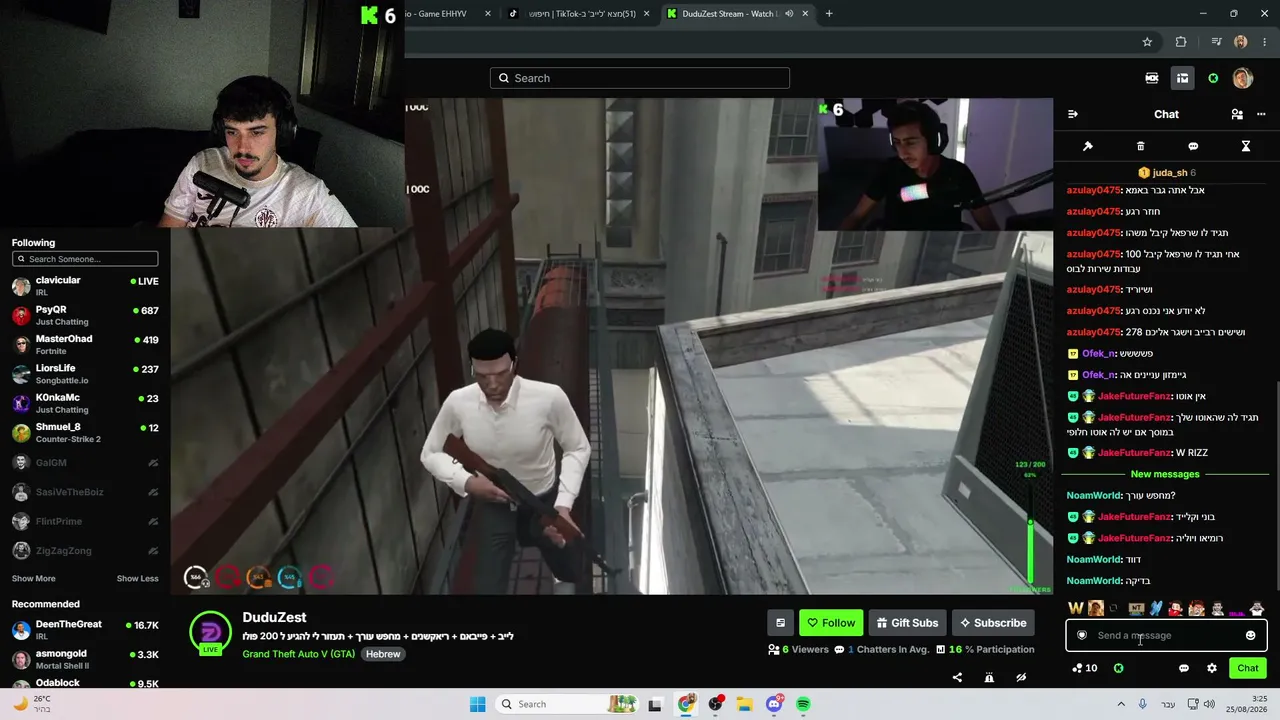
Task: Collapse the following list with Show Less
Action: click(137, 578)
